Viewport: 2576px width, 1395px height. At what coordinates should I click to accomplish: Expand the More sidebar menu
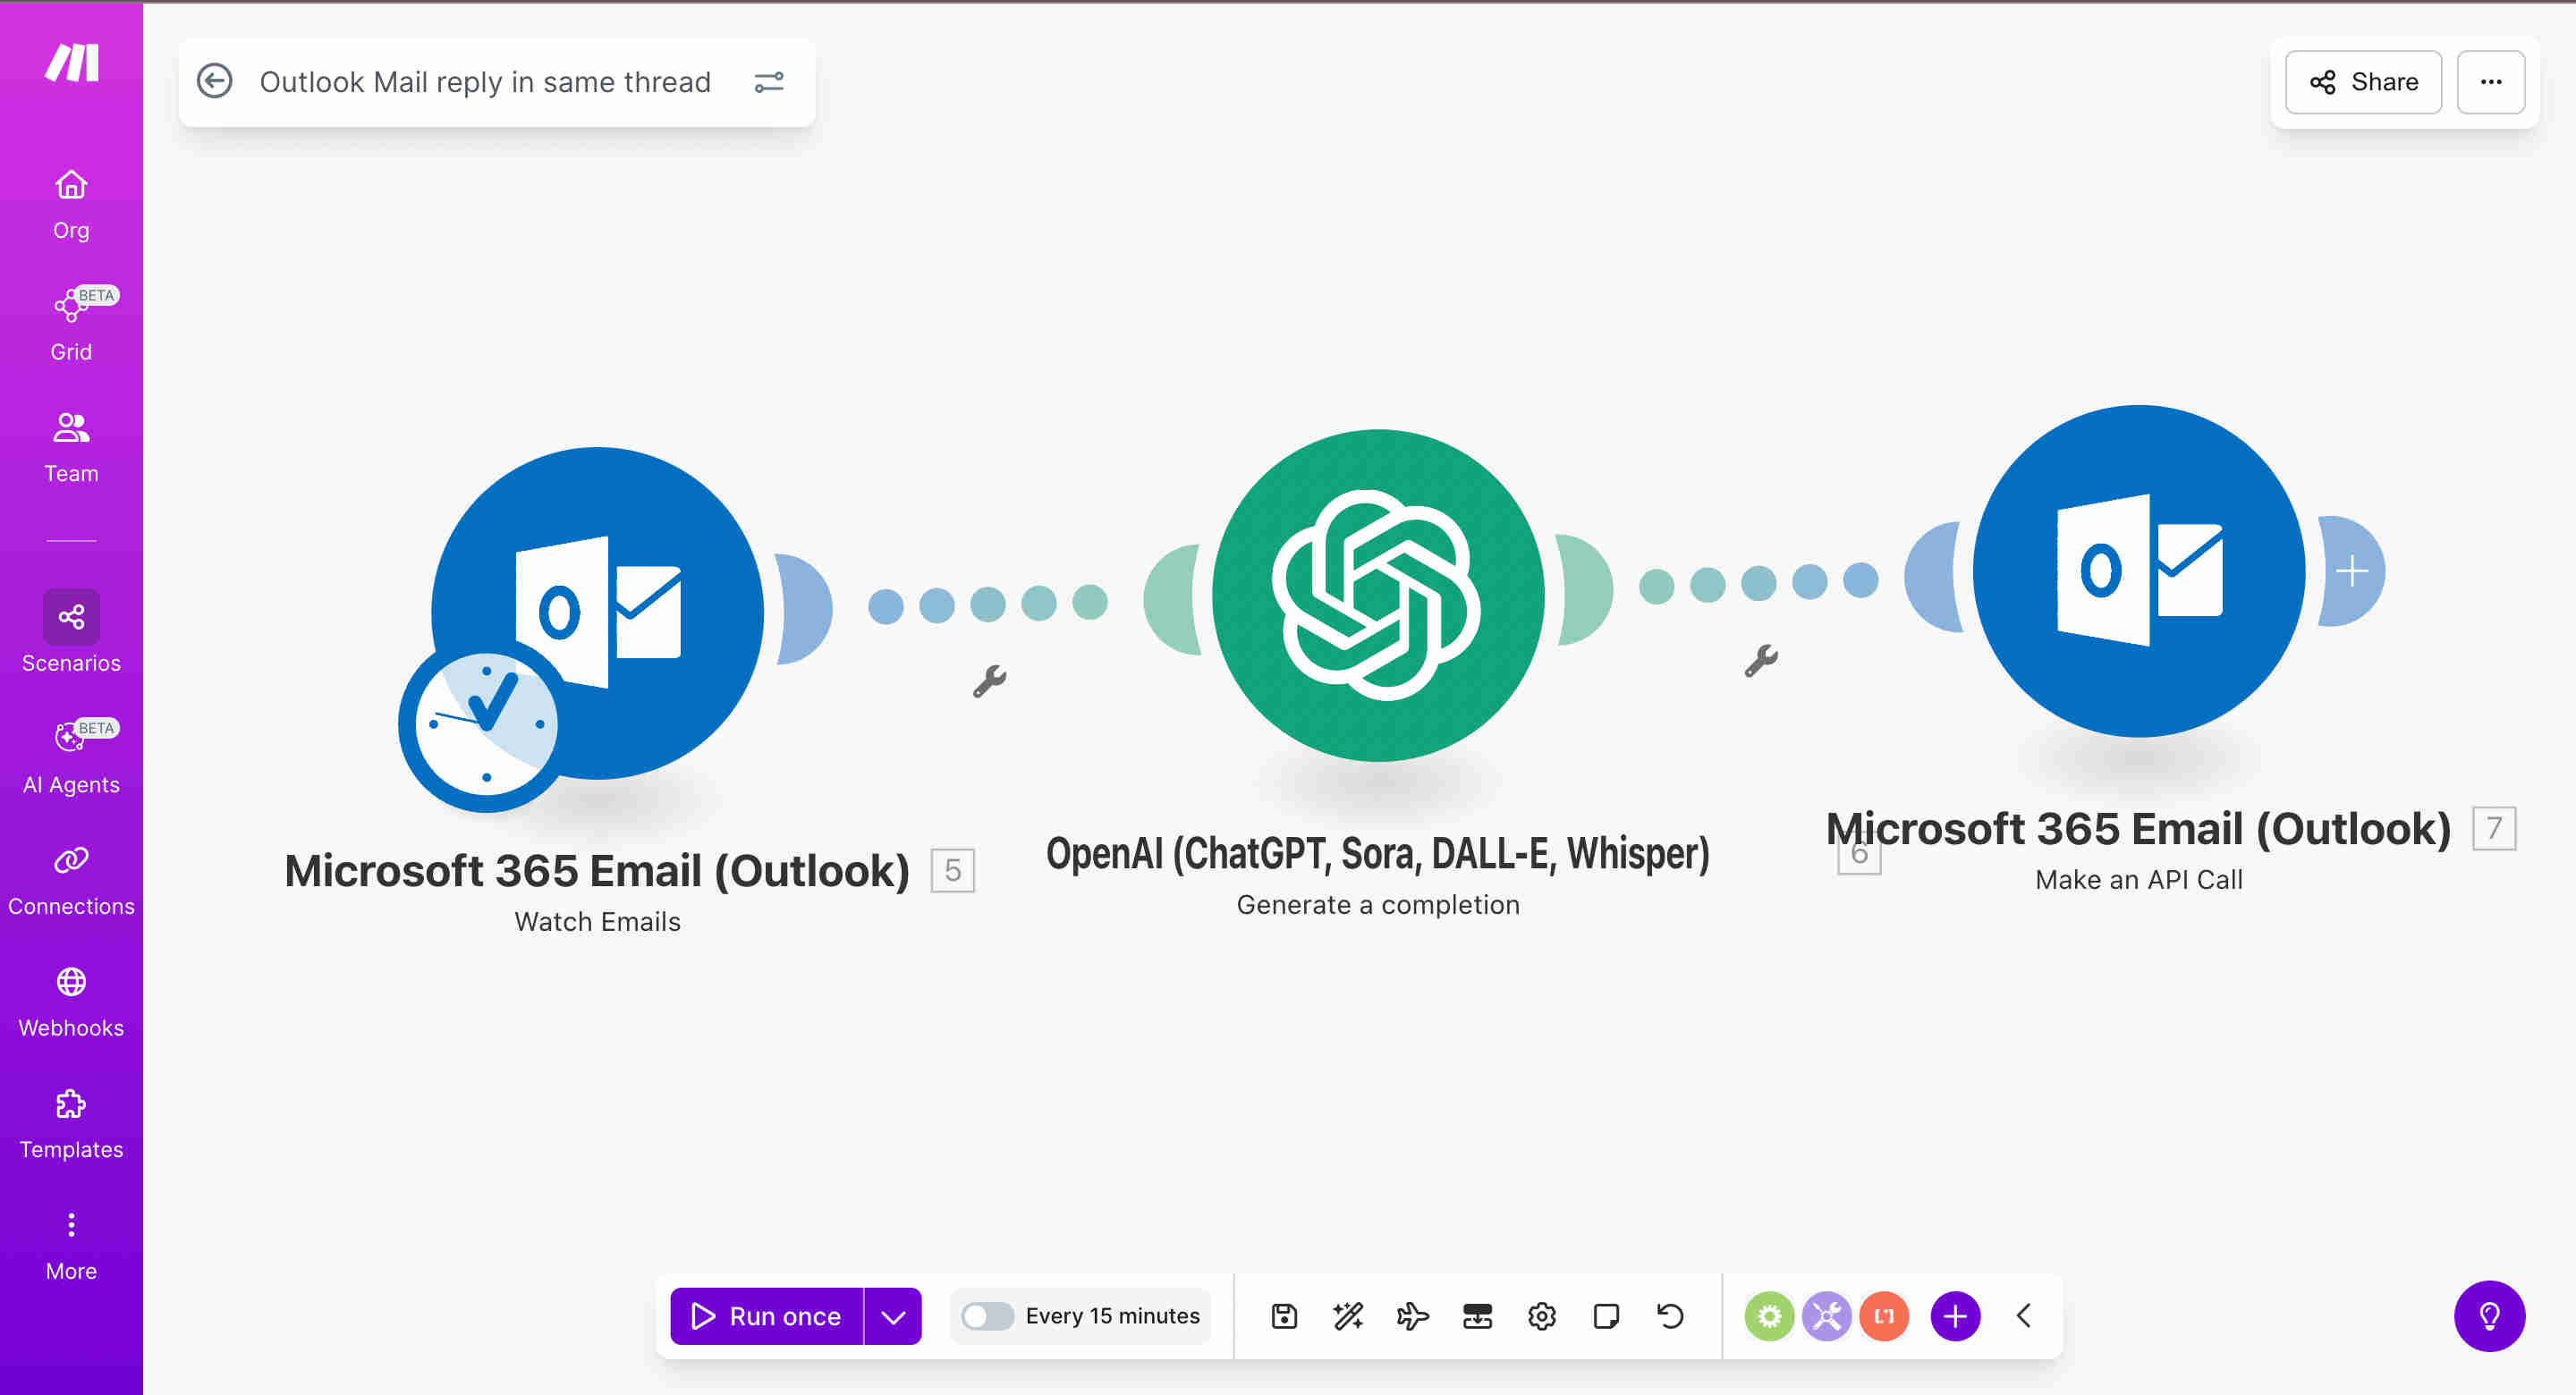tap(71, 1246)
